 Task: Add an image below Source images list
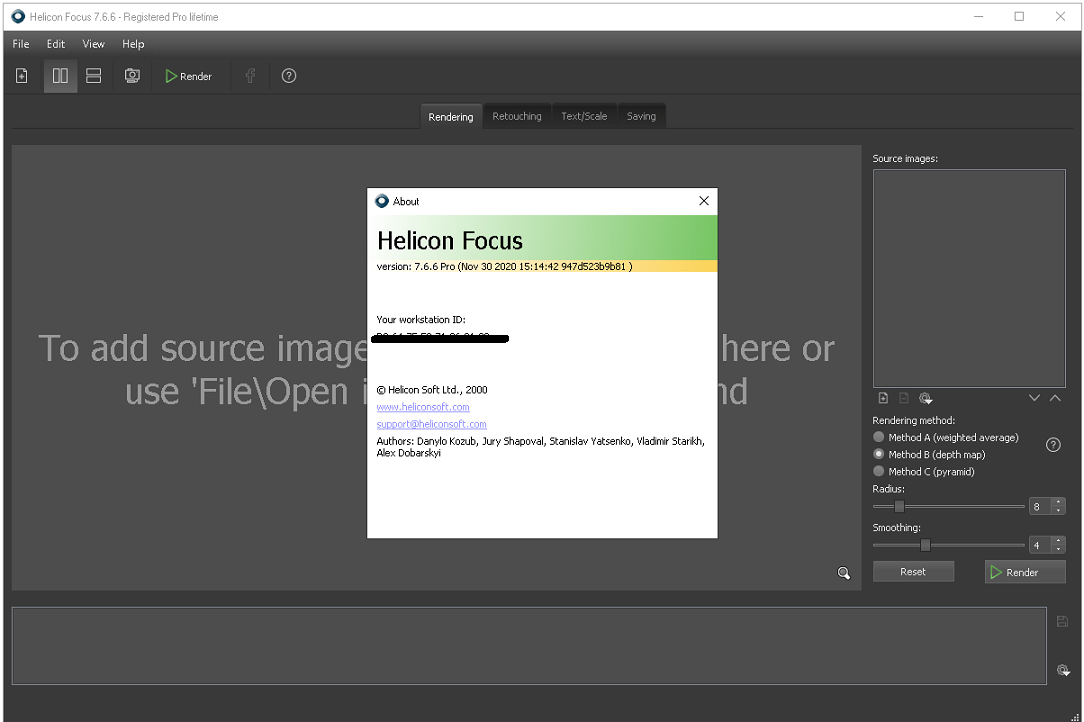[883, 398]
